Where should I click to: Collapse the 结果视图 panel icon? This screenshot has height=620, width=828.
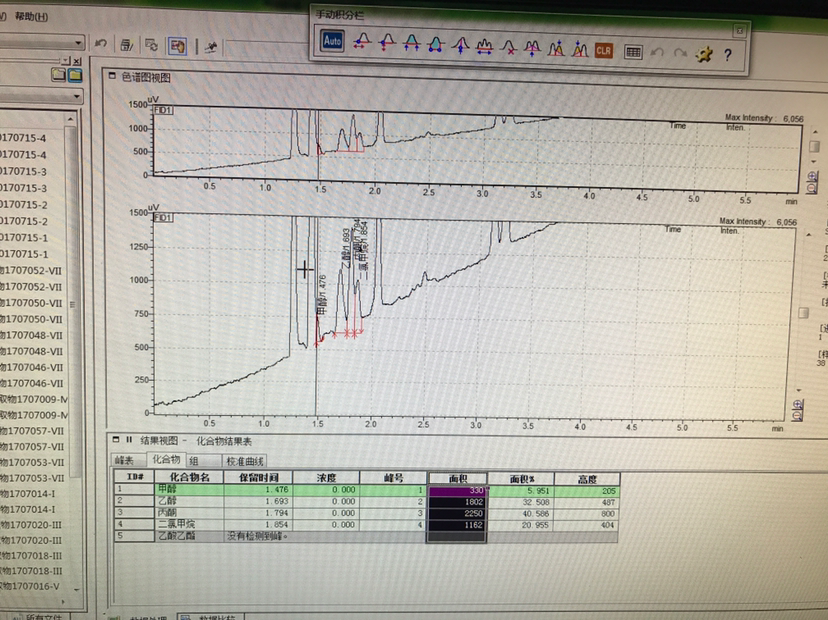(x=116, y=439)
